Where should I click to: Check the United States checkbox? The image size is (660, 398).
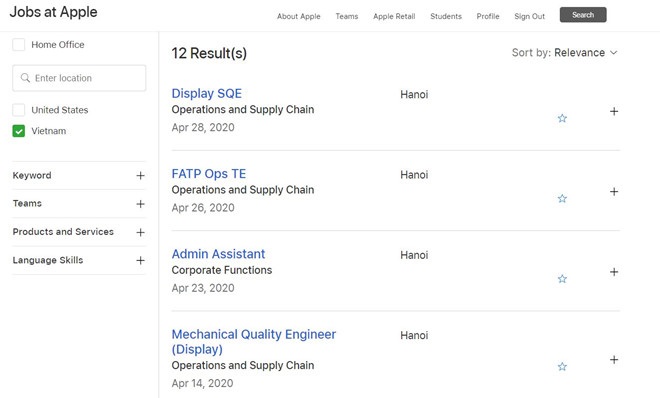(19, 110)
